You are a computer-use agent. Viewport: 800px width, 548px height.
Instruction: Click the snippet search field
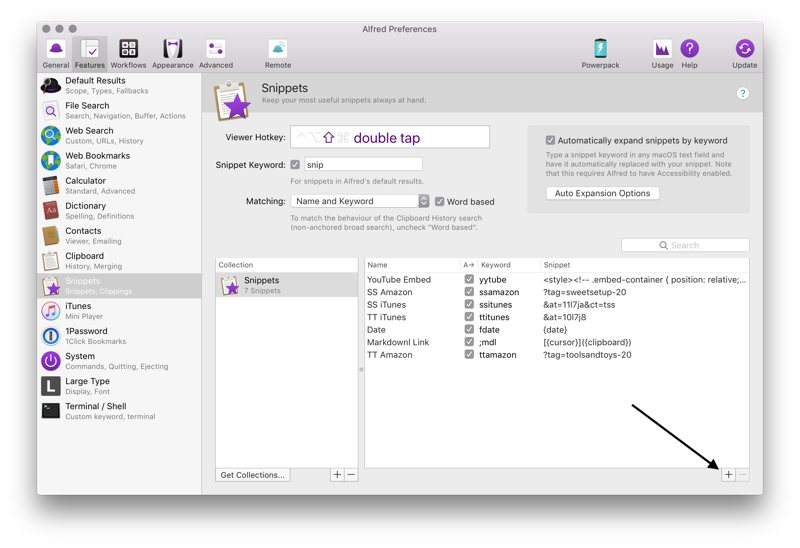(685, 245)
